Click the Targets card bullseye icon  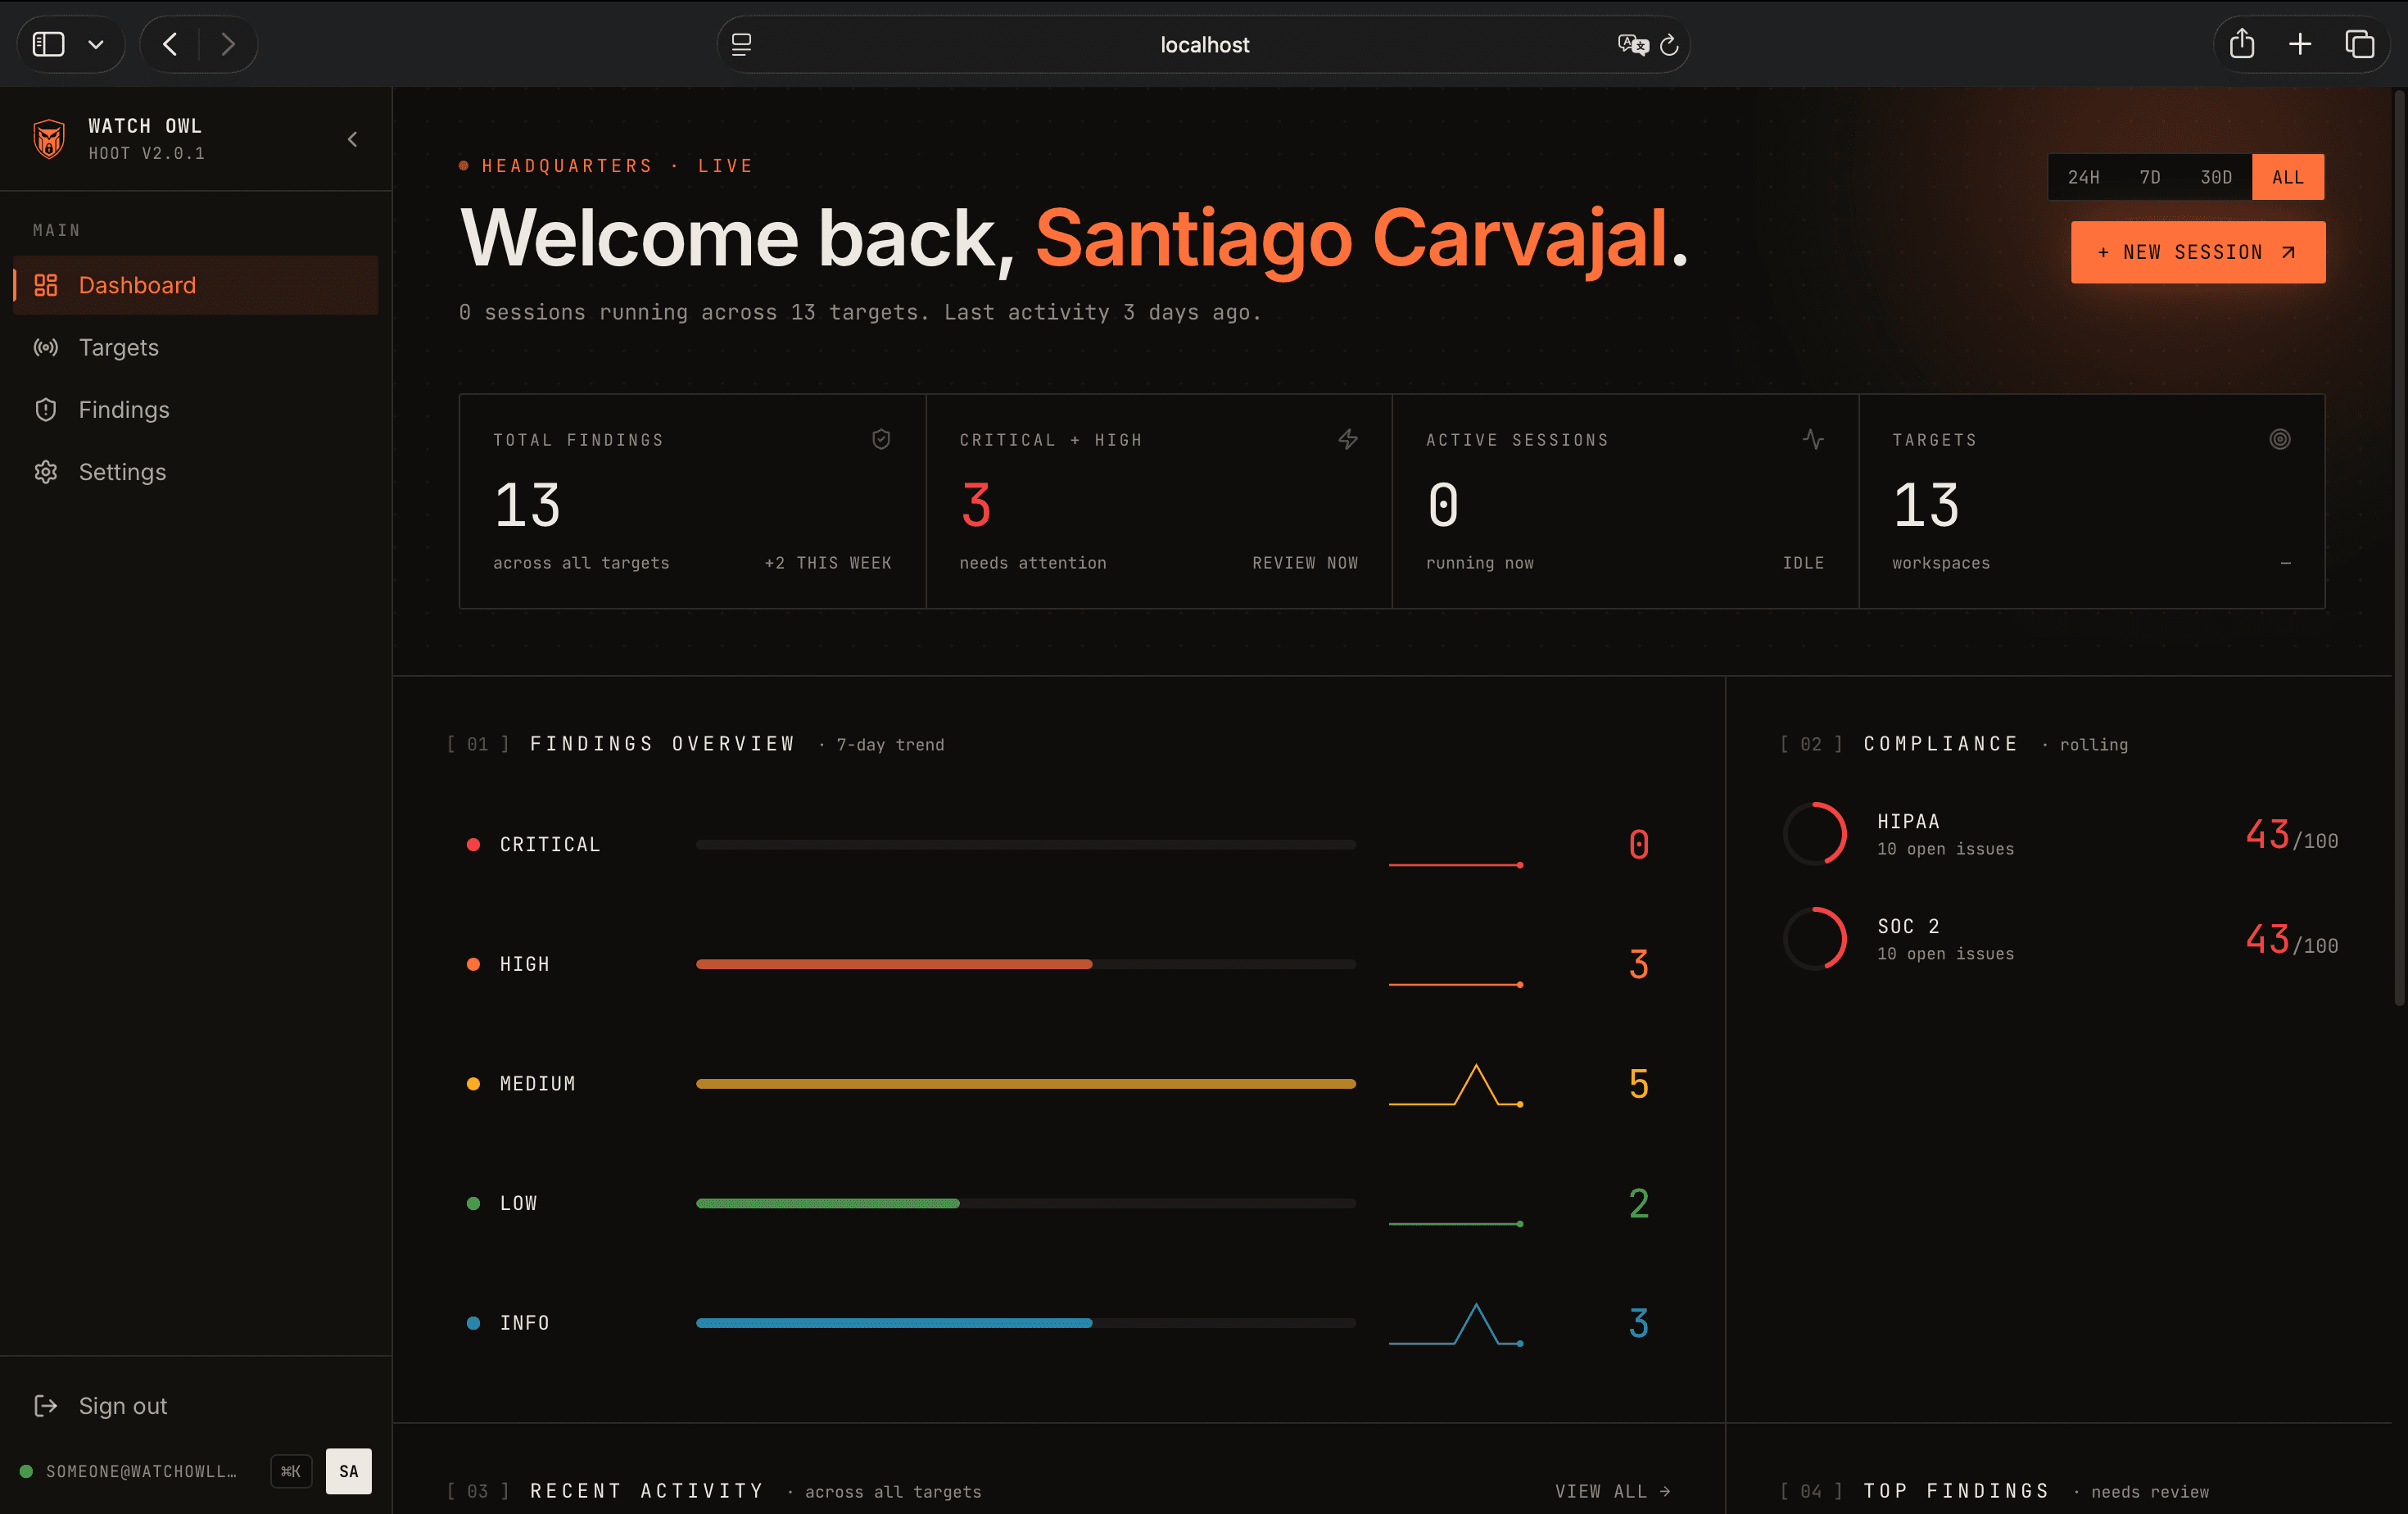pyautogui.click(x=2280, y=439)
